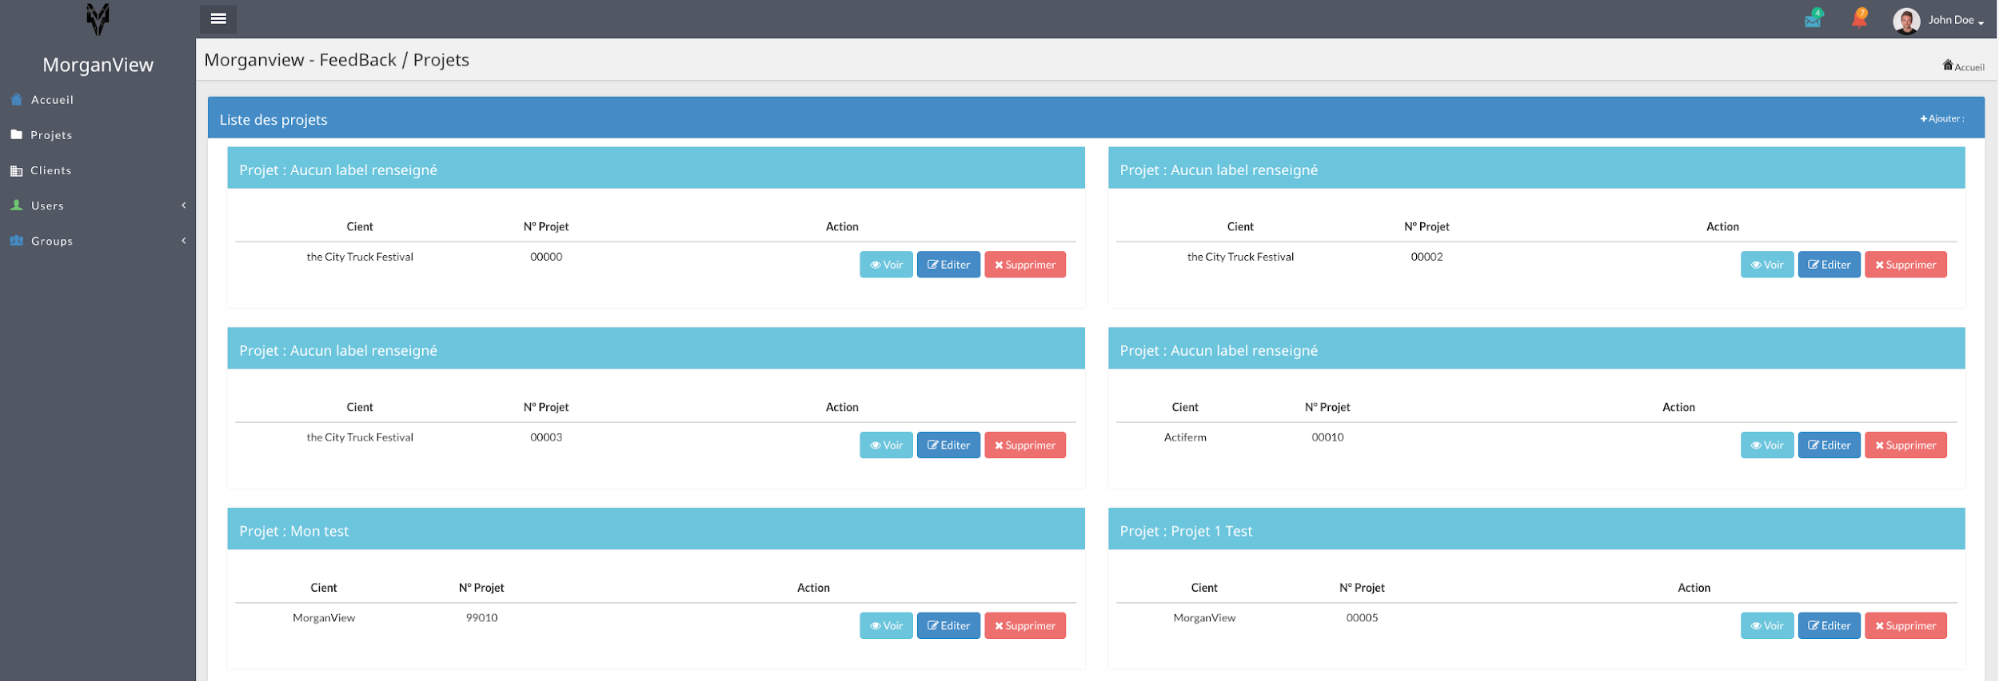View project 00000 with Voir button
The height and width of the screenshot is (682, 1999).
point(886,265)
